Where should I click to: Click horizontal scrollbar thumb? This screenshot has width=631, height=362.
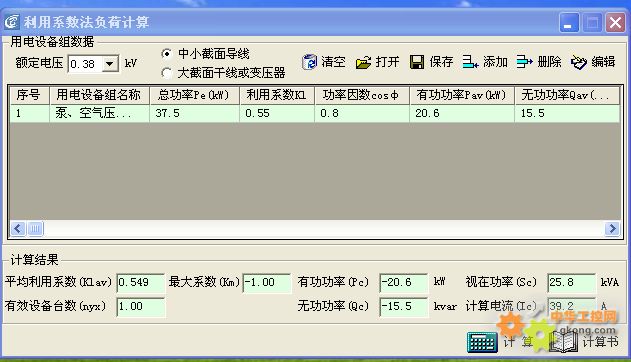(x=35, y=229)
